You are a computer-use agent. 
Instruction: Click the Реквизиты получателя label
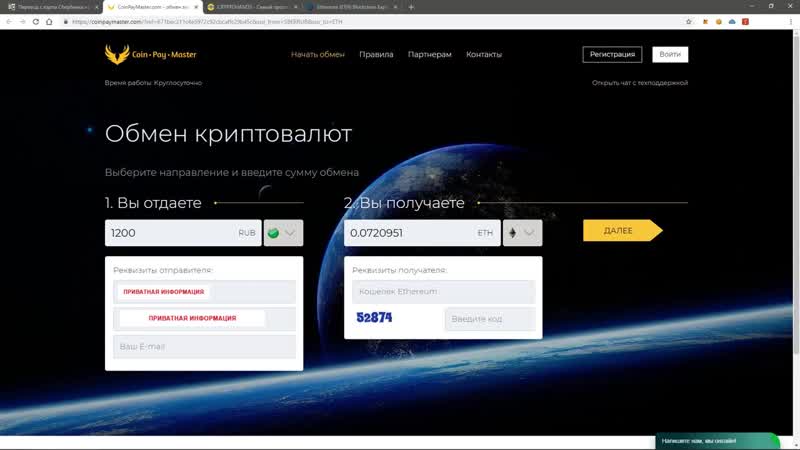tap(399, 270)
